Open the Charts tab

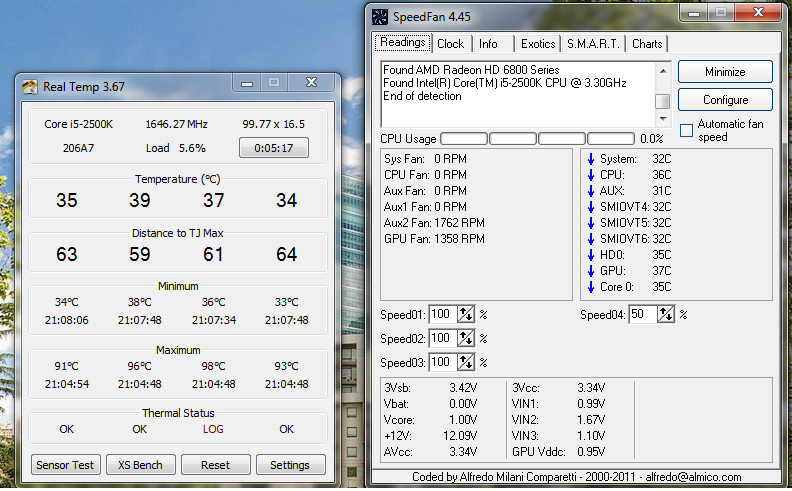click(x=647, y=44)
